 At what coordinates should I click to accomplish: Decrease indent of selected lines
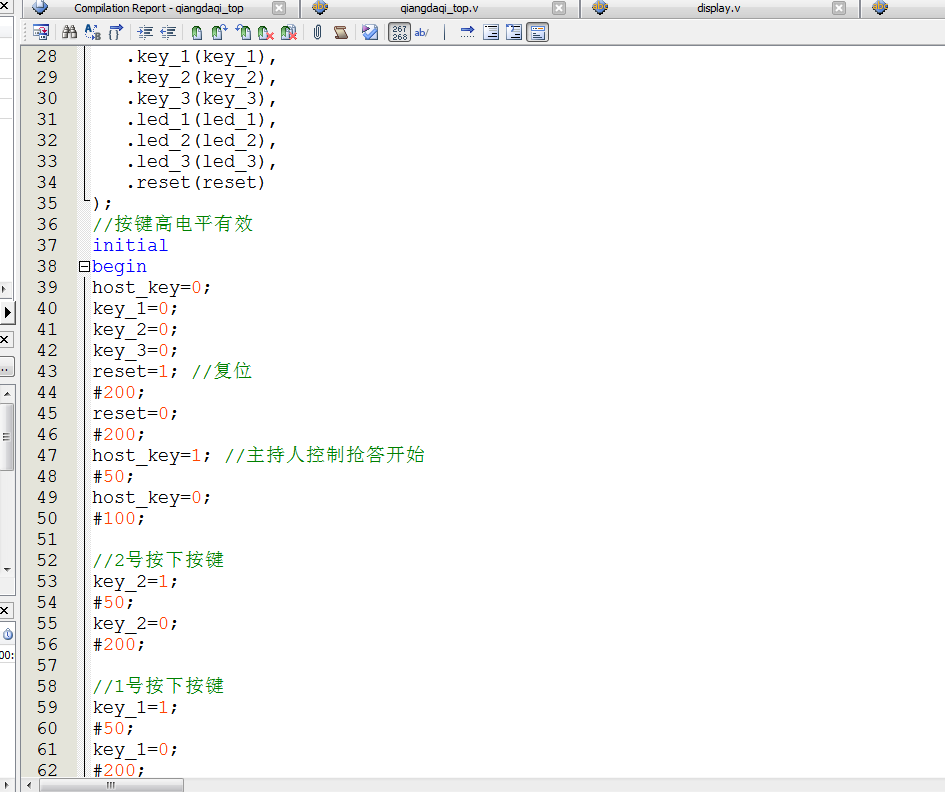coord(168,32)
